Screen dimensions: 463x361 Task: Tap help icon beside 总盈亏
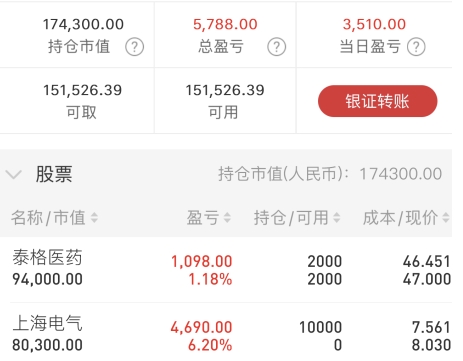coord(276,47)
